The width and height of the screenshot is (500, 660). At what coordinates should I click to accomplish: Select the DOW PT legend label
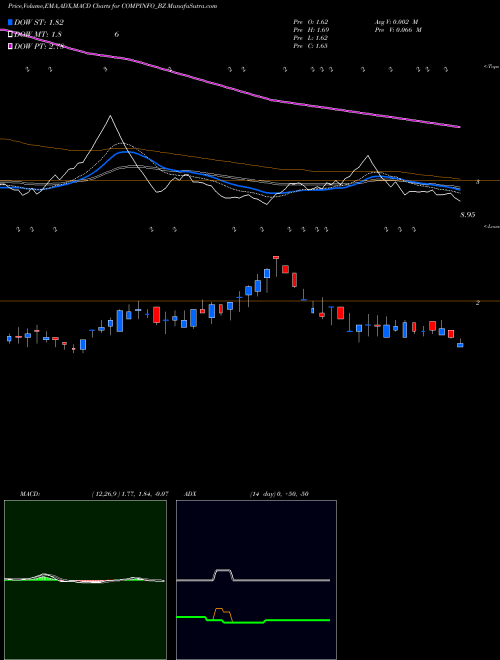39,46
